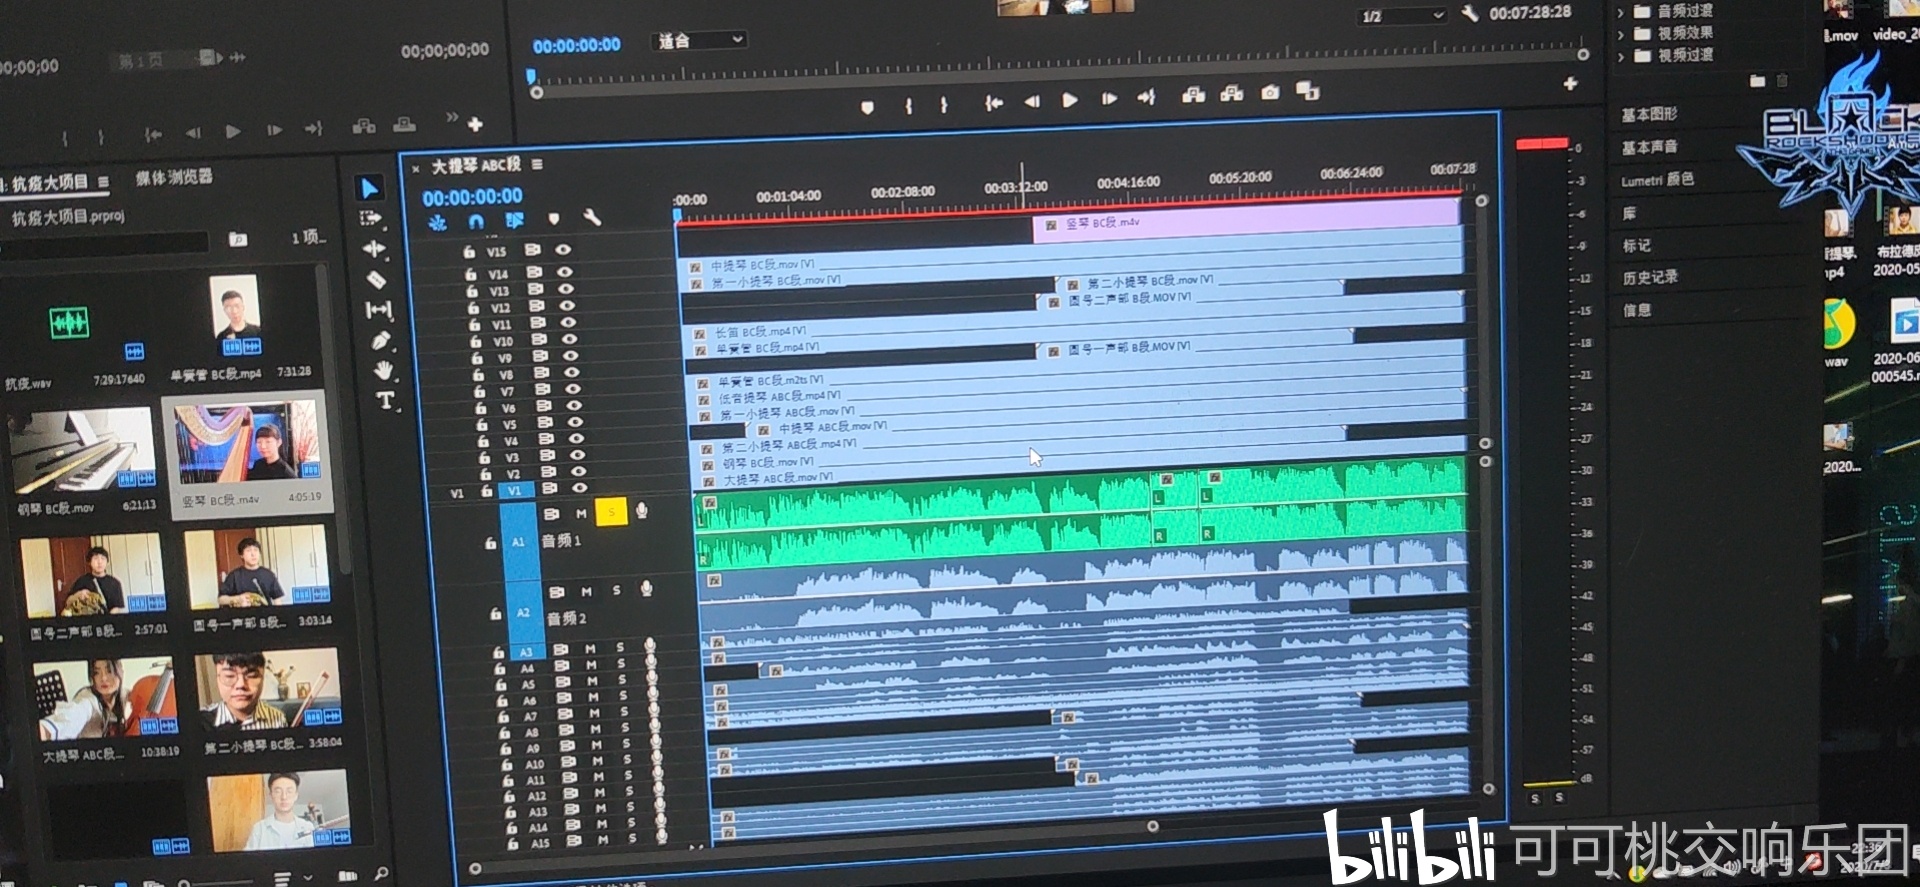The width and height of the screenshot is (1920, 887).
Task: Click the 00:00:00:00 timeline timecode
Action: [472, 197]
